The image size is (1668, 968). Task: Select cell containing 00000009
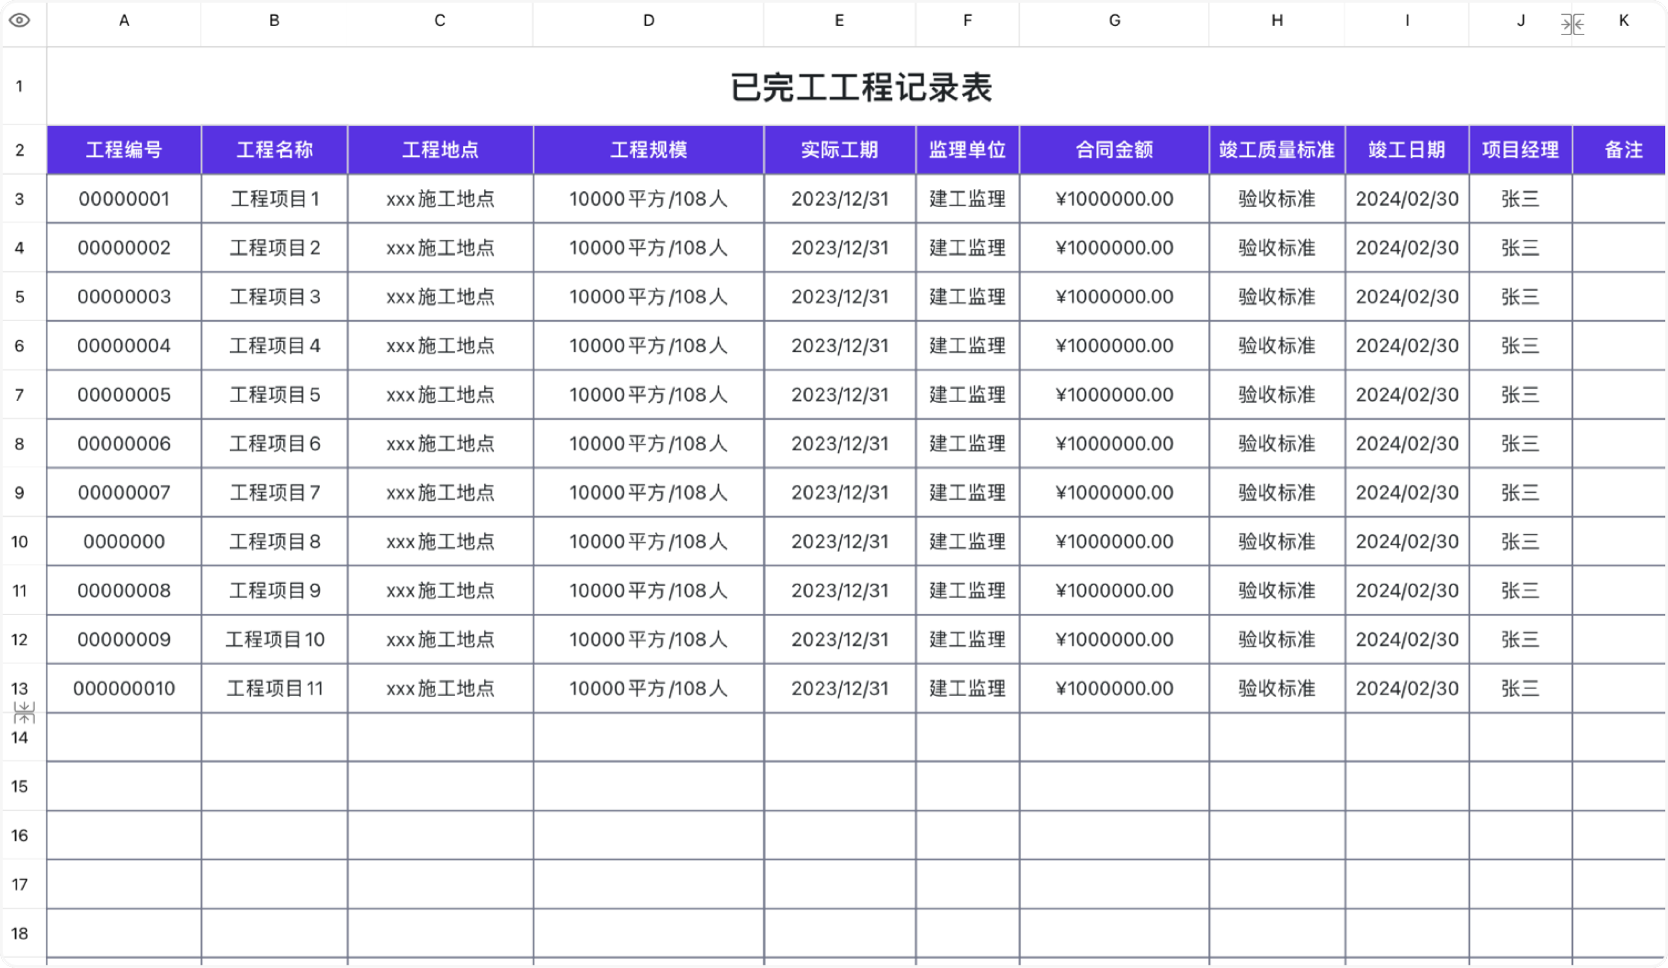pyautogui.click(x=124, y=640)
